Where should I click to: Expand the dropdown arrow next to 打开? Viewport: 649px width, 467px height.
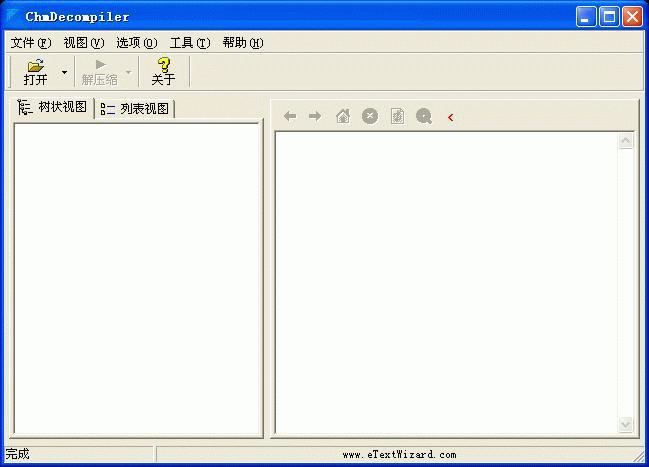point(64,72)
